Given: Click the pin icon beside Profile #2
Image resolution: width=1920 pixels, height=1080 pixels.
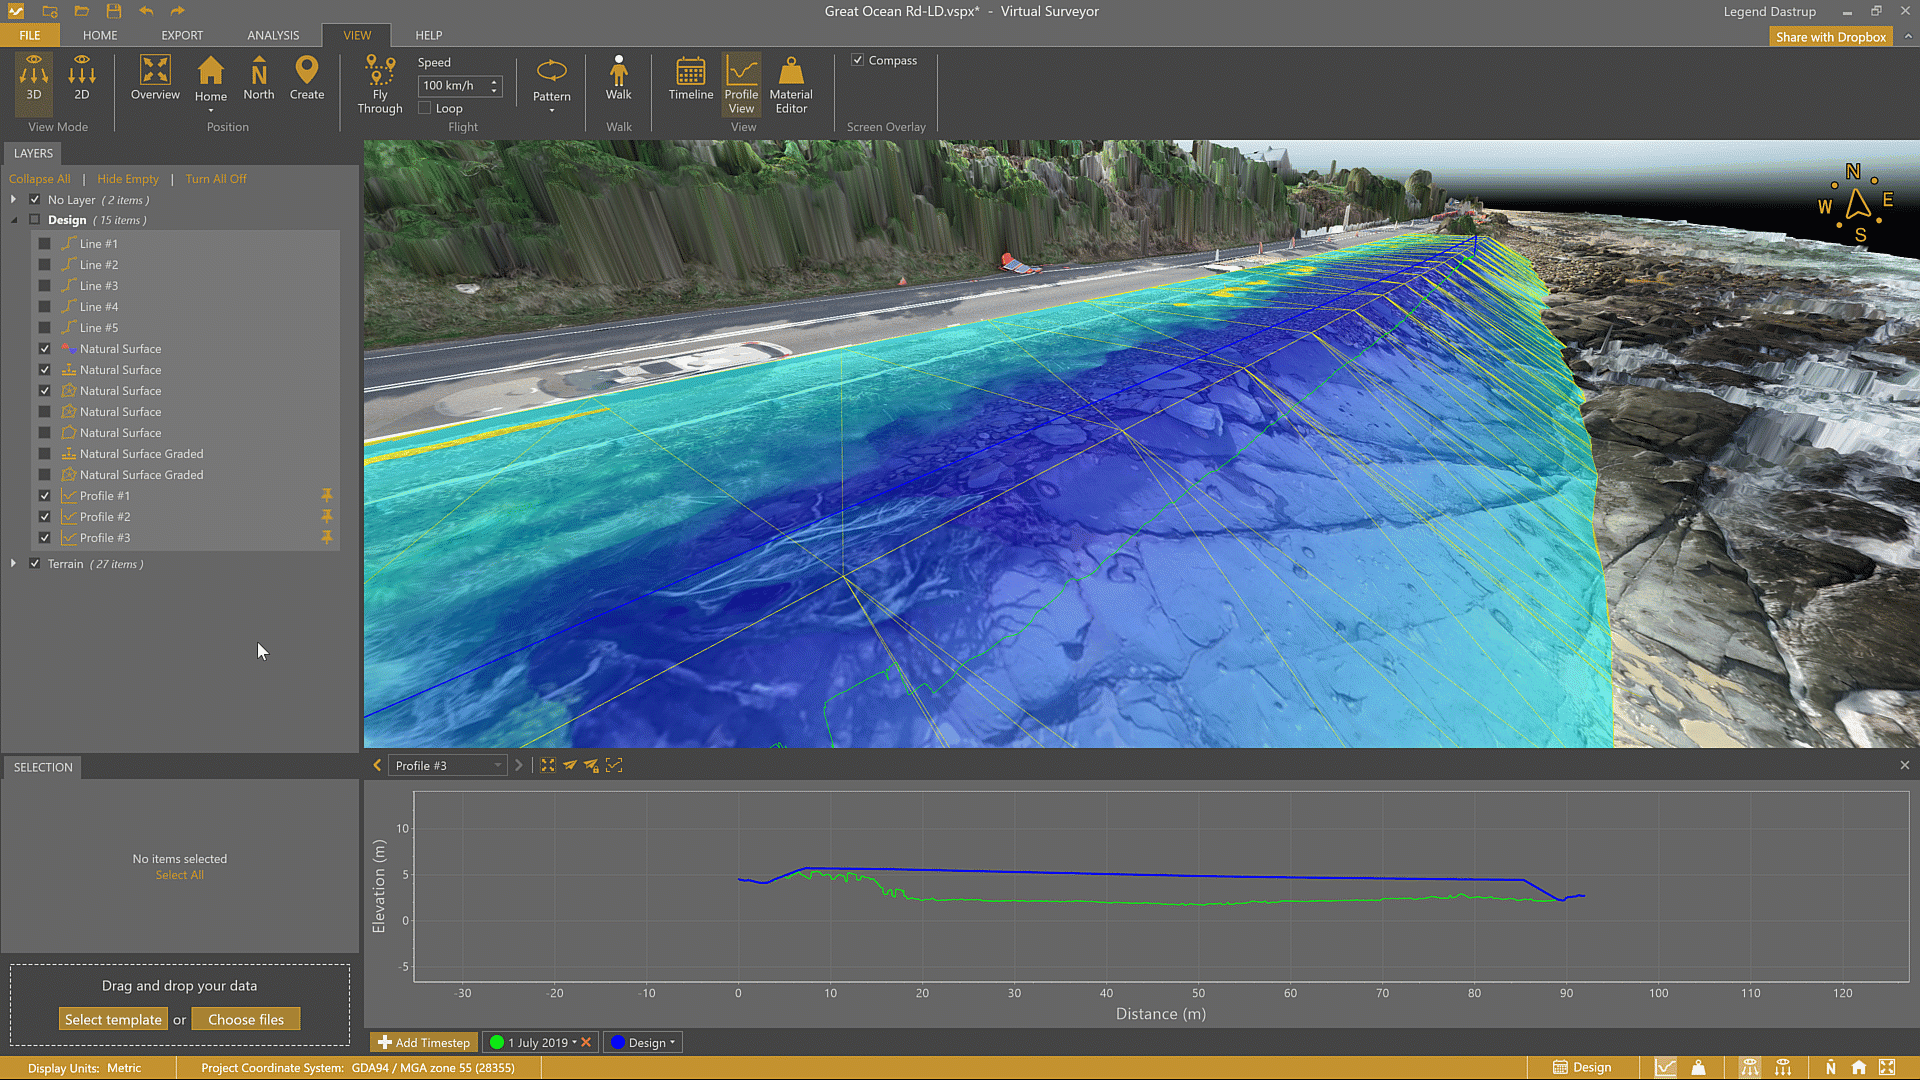Looking at the screenshot, I should [326, 517].
